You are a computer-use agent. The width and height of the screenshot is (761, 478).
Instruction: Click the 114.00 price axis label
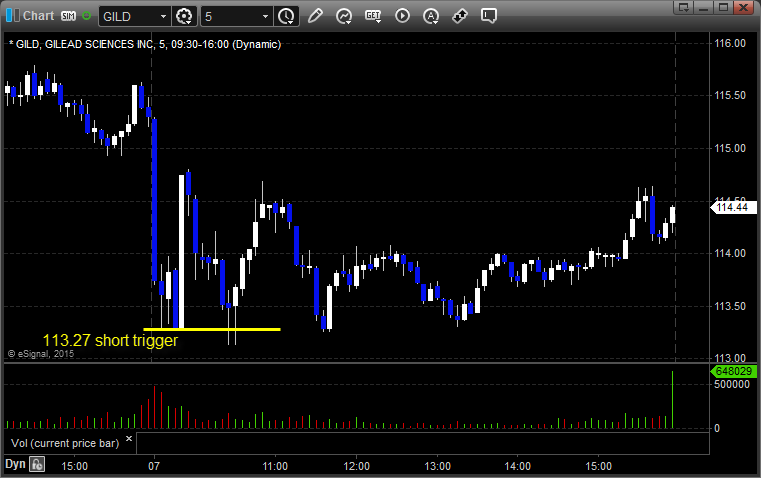point(730,253)
